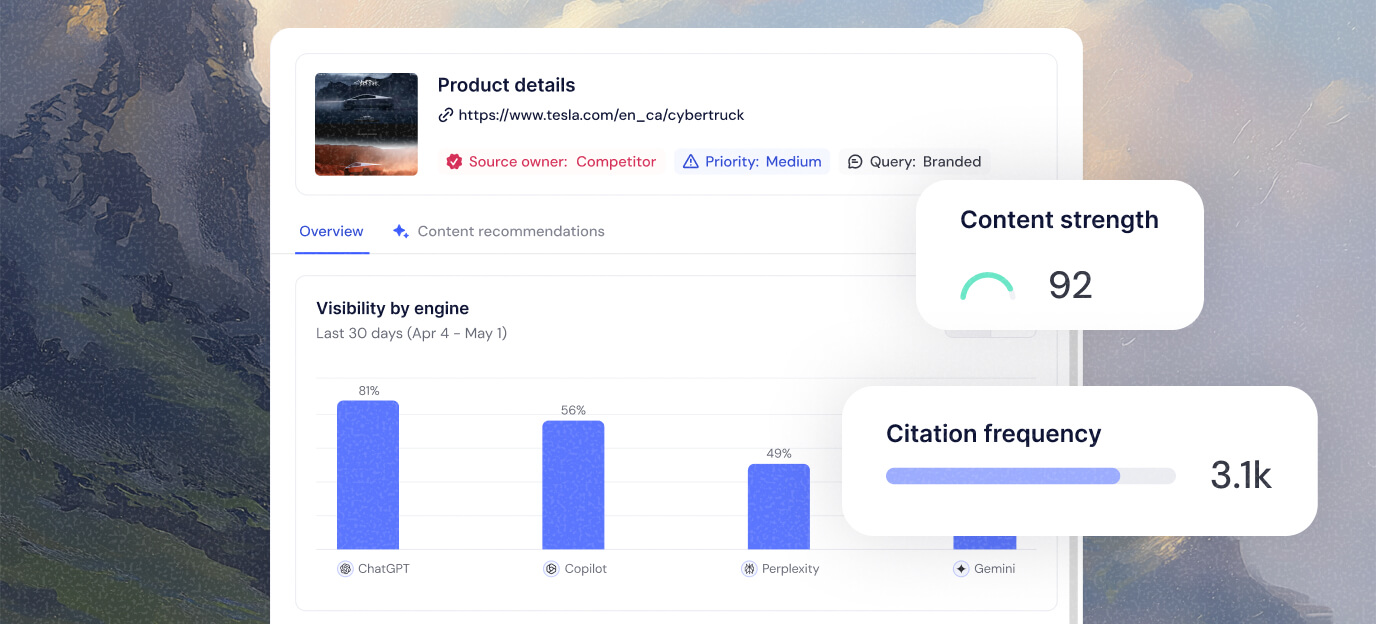
Task: Click the Copilot engine icon
Action: (x=551, y=569)
